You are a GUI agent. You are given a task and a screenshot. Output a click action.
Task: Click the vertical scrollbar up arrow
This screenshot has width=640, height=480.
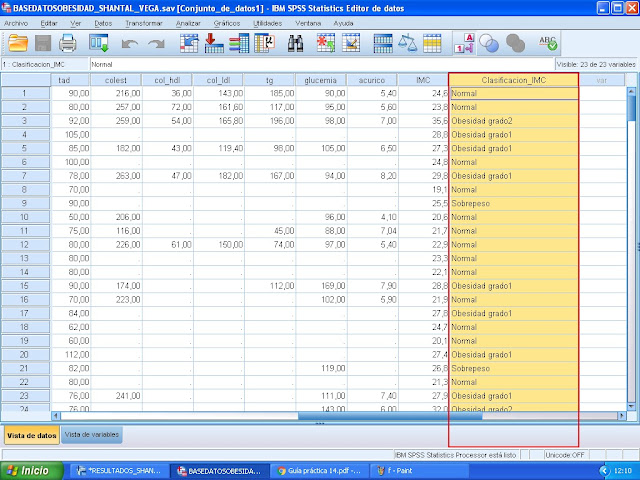pyautogui.click(x=631, y=91)
